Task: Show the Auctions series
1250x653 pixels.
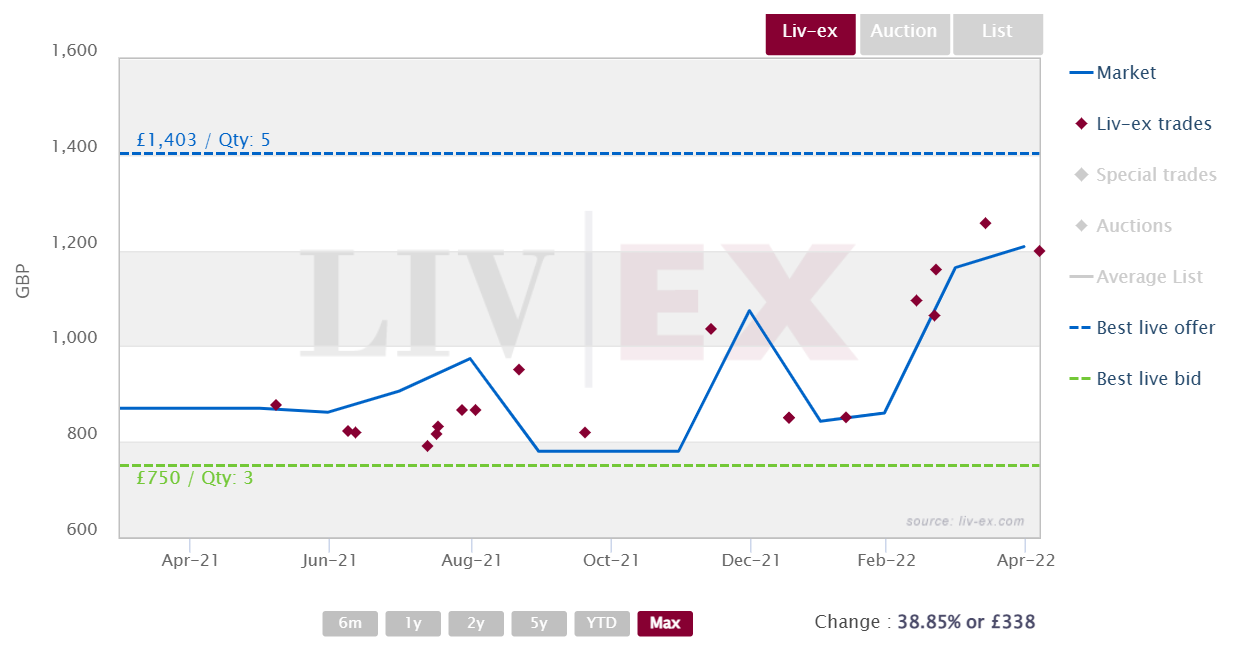Action: click(1123, 226)
